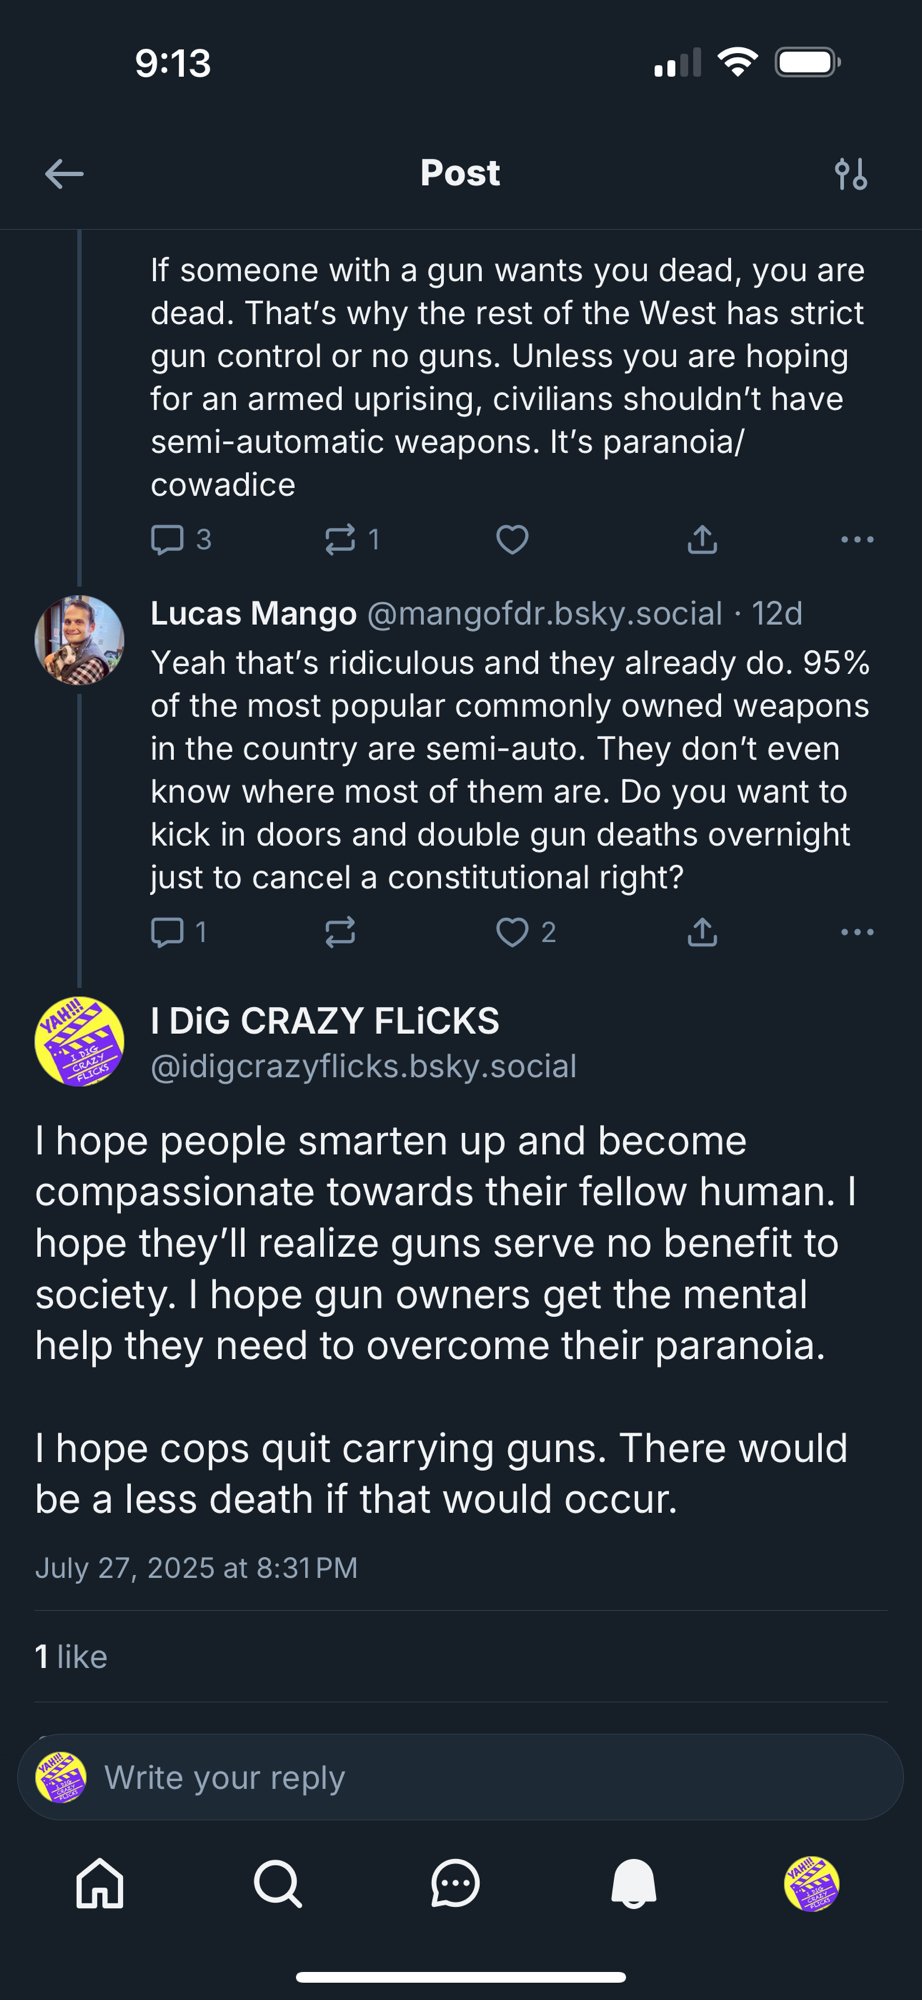Share the semi-automatic weapons post

coord(702,540)
